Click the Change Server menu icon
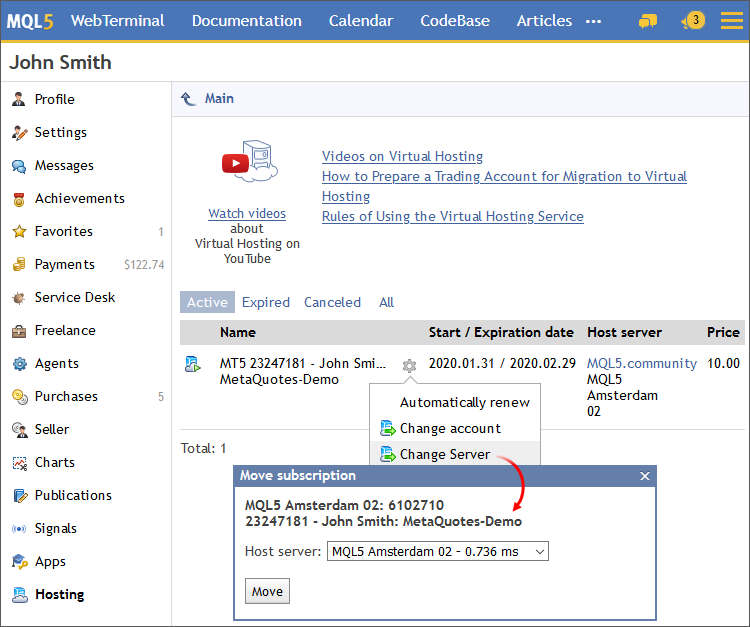Screen dimensions: 750x627 pyautogui.click(x=387, y=454)
